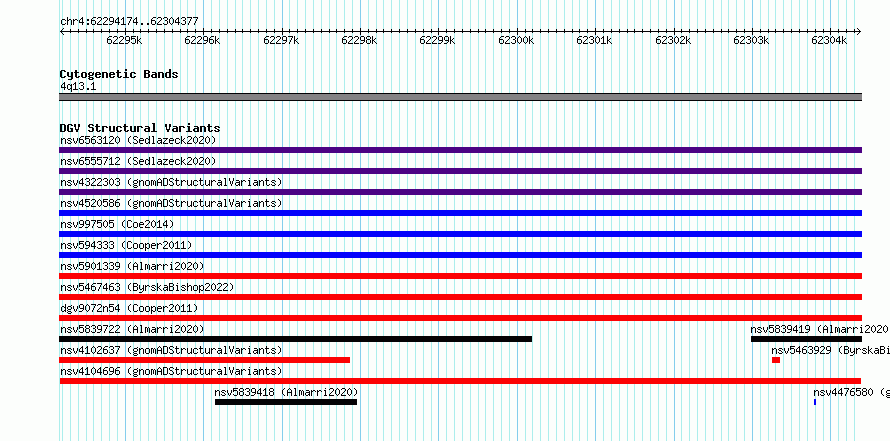Click the 62299k ruler tick label
Viewport: 890px width, 441px height.
[x=438, y=40]
